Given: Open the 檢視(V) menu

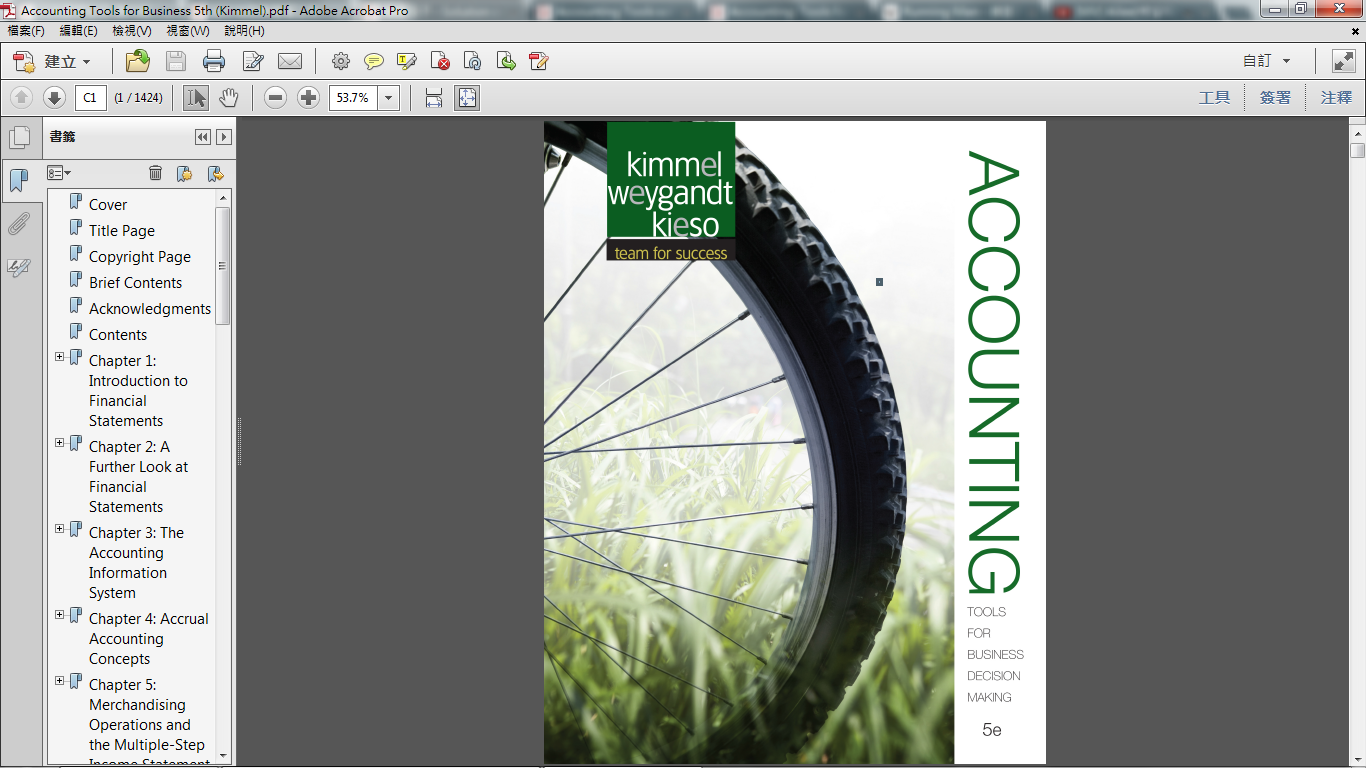Looking at the screenshot, I should (x=132, y=31).
